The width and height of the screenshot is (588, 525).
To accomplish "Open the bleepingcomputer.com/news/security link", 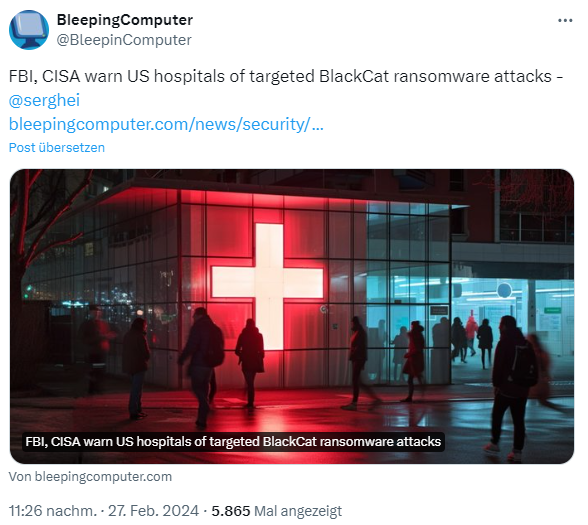I will [x=166, y=124].
